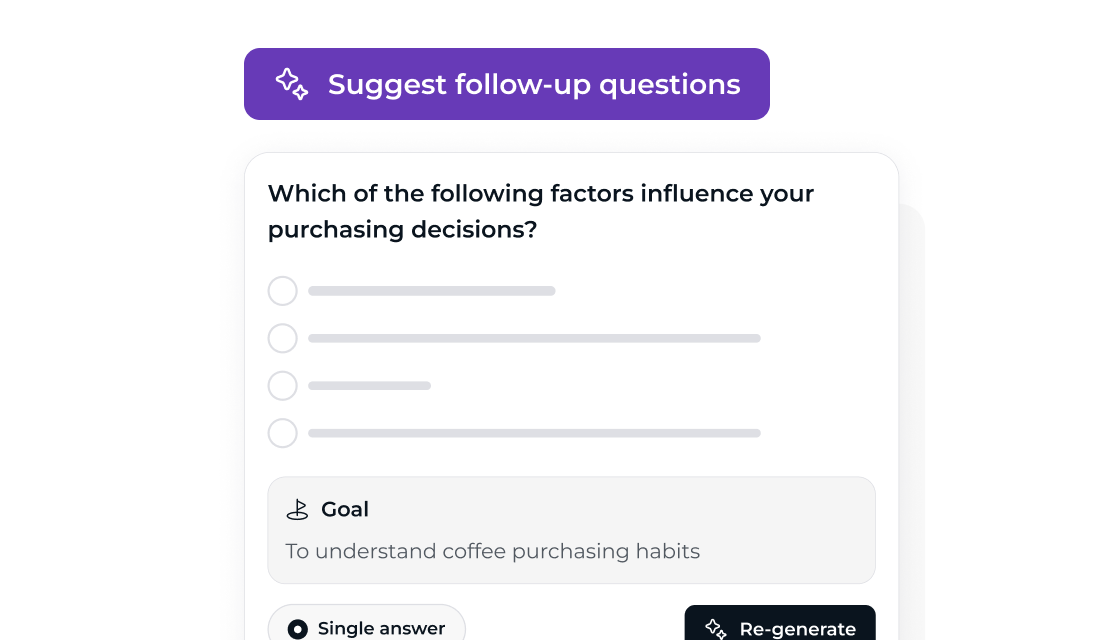Click the Goal heading label
This screenshot has width=1120, height=640.
345,509
